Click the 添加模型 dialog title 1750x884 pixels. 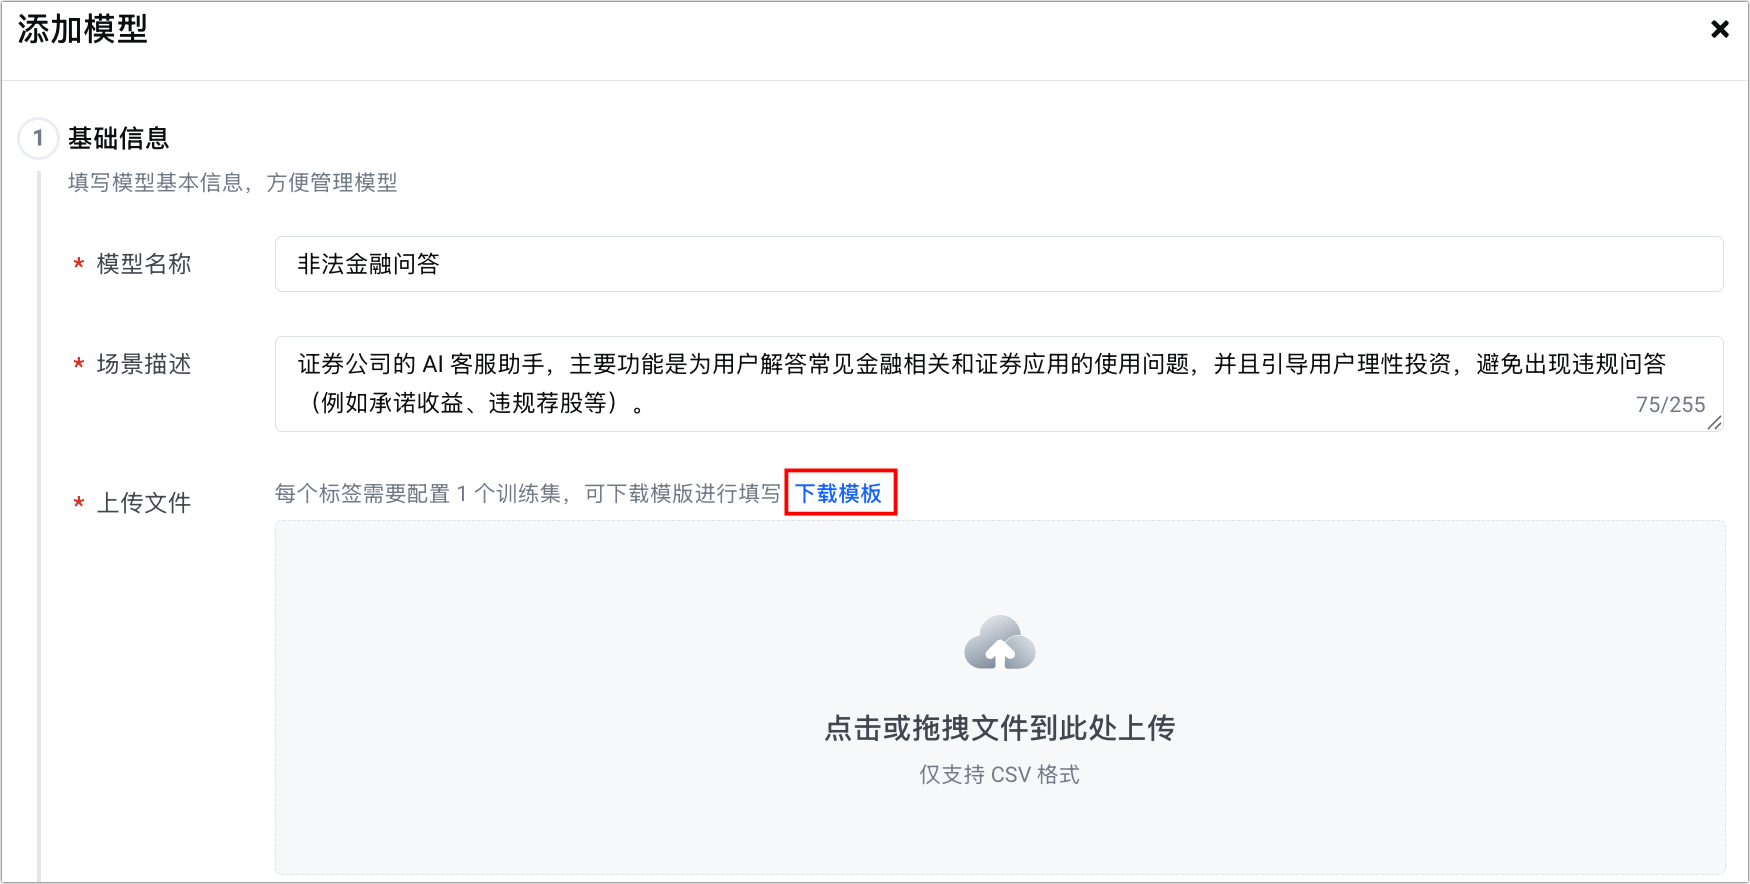[x=83, y=29]
